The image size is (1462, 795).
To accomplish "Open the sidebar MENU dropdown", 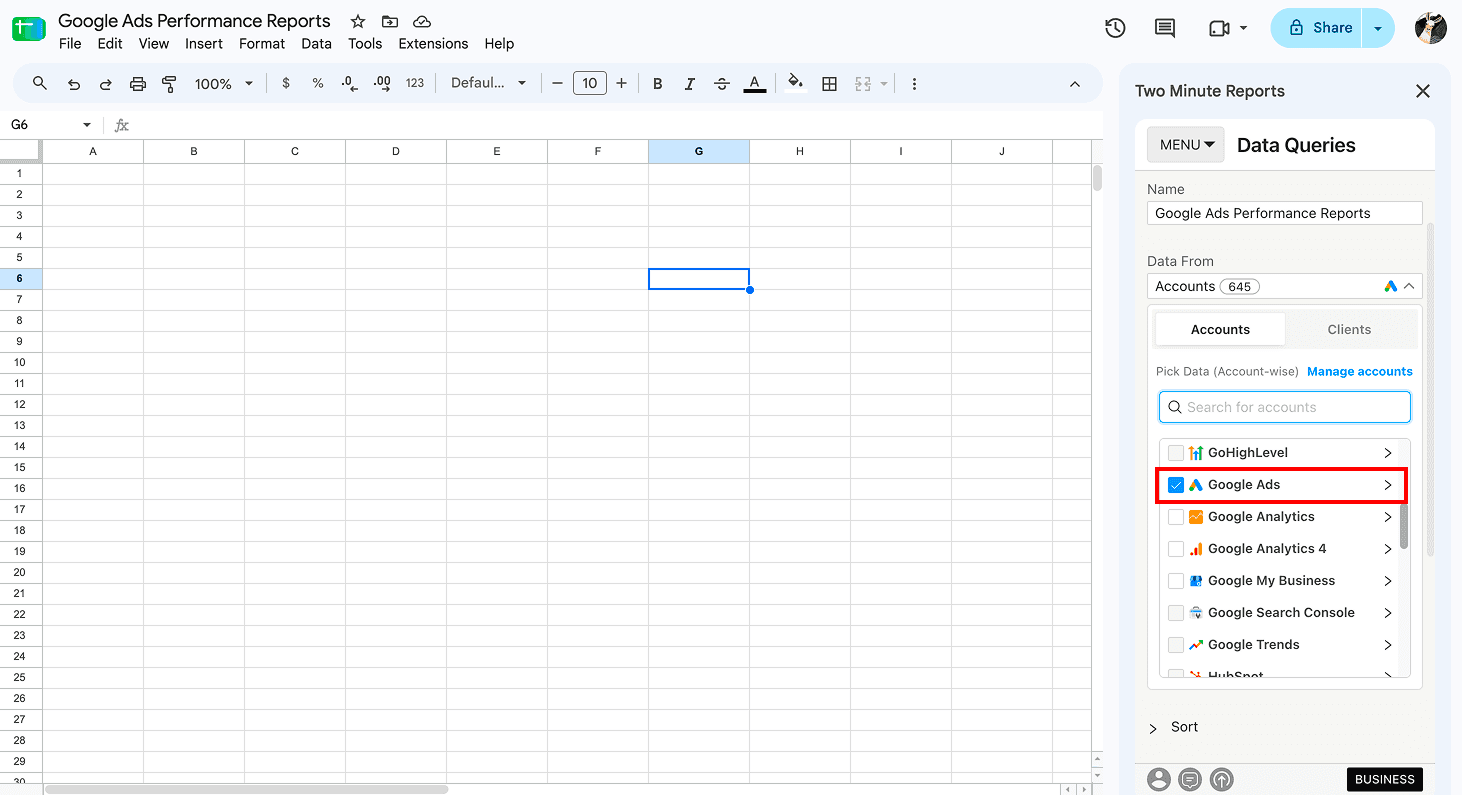I will tap(1187, 145).
